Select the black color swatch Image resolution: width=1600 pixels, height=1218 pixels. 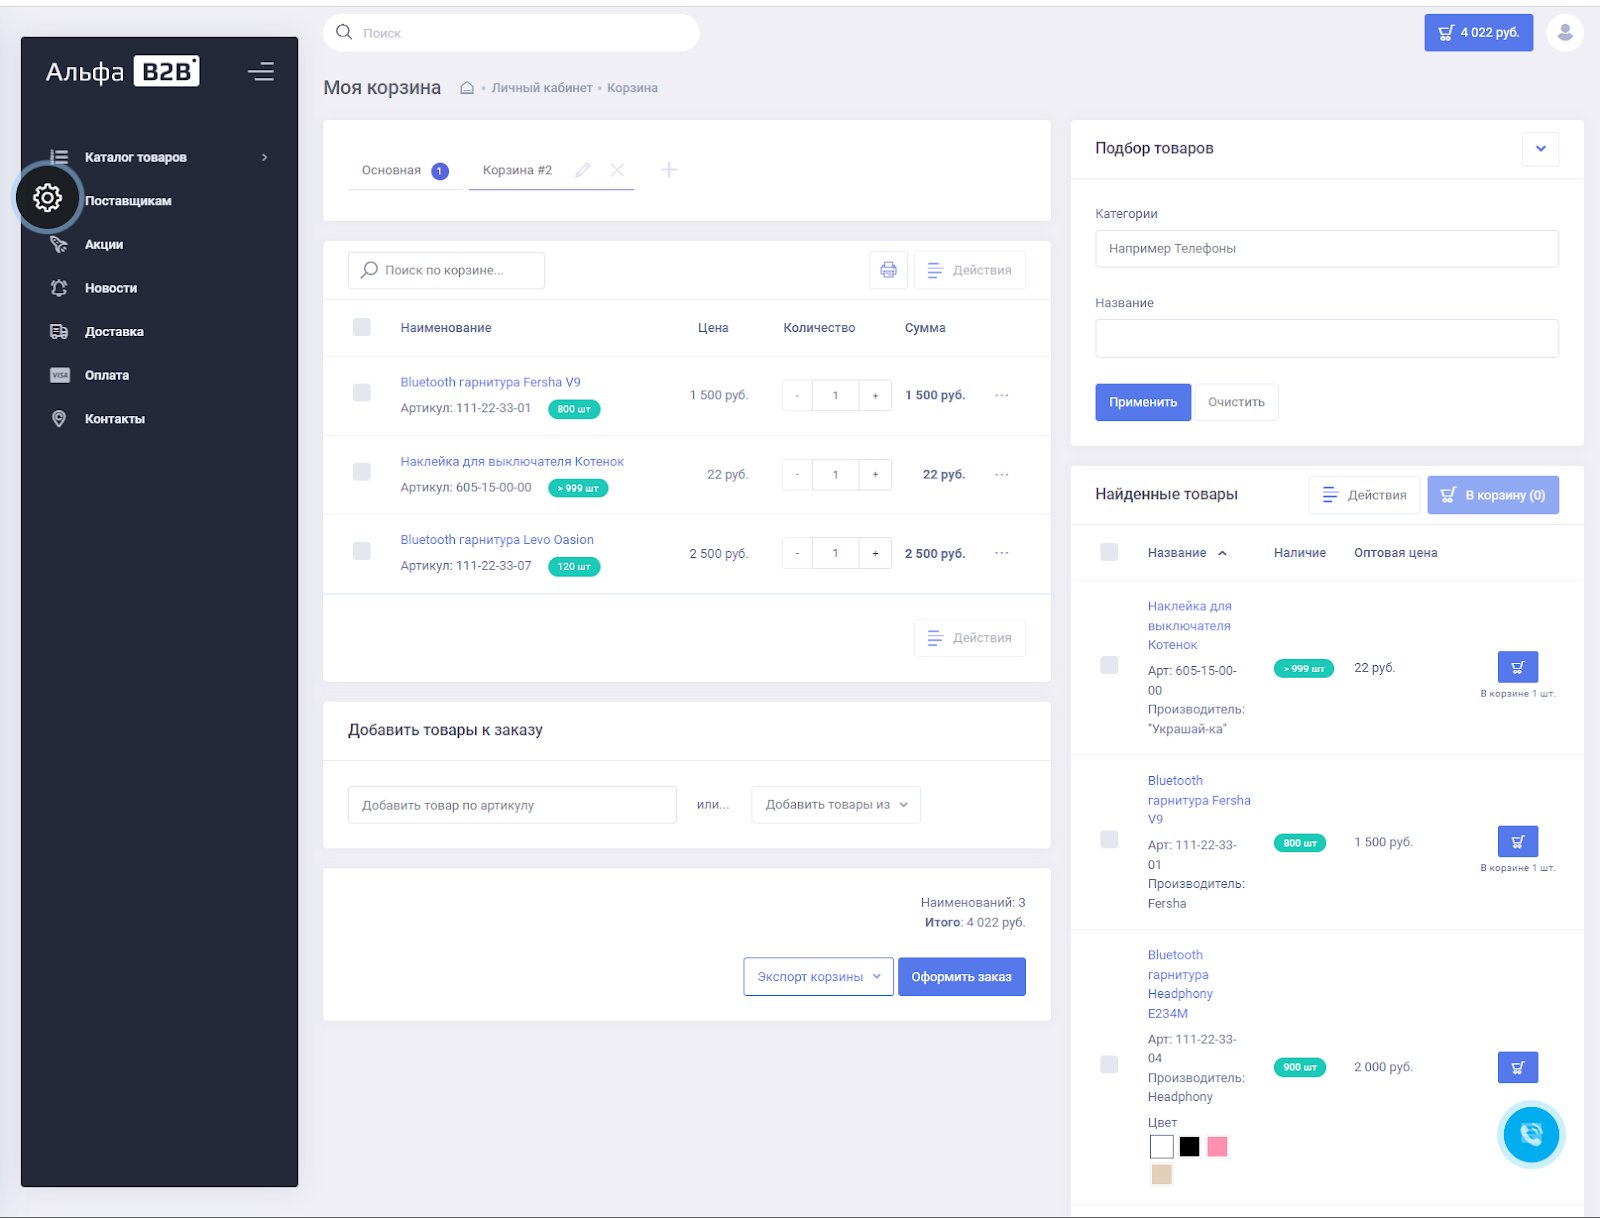point(1189,1147)
